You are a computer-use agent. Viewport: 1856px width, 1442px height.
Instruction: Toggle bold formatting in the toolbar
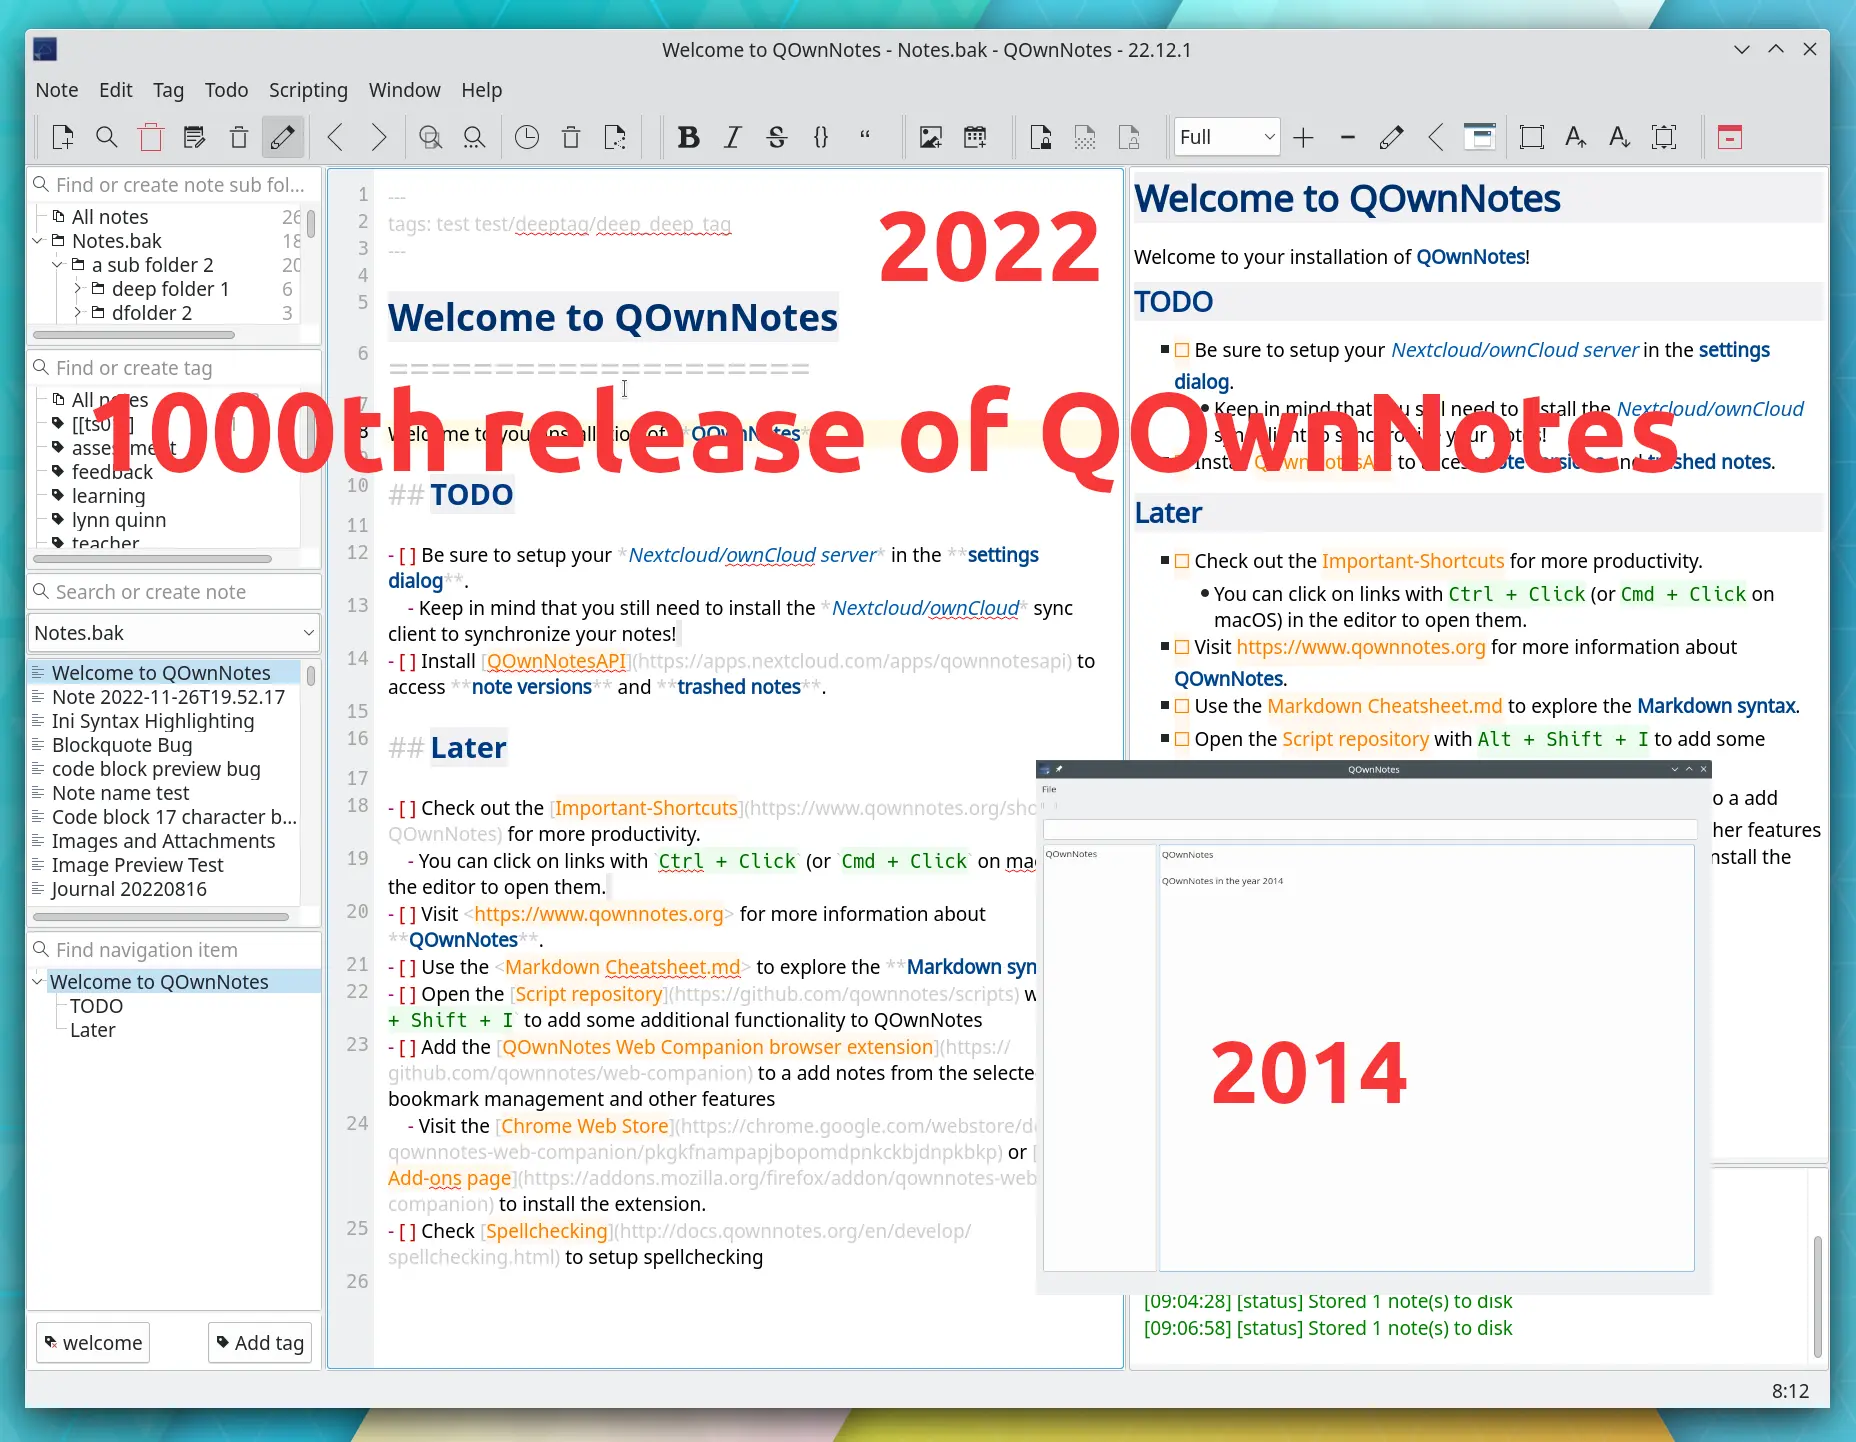click(689, 137)
